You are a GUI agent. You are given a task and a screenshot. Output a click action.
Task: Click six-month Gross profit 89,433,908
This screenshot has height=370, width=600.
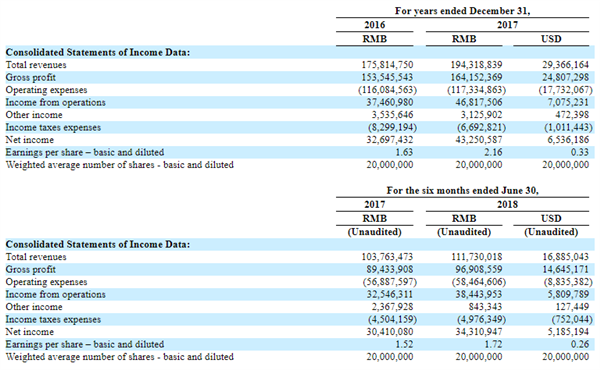pos(390,269)
